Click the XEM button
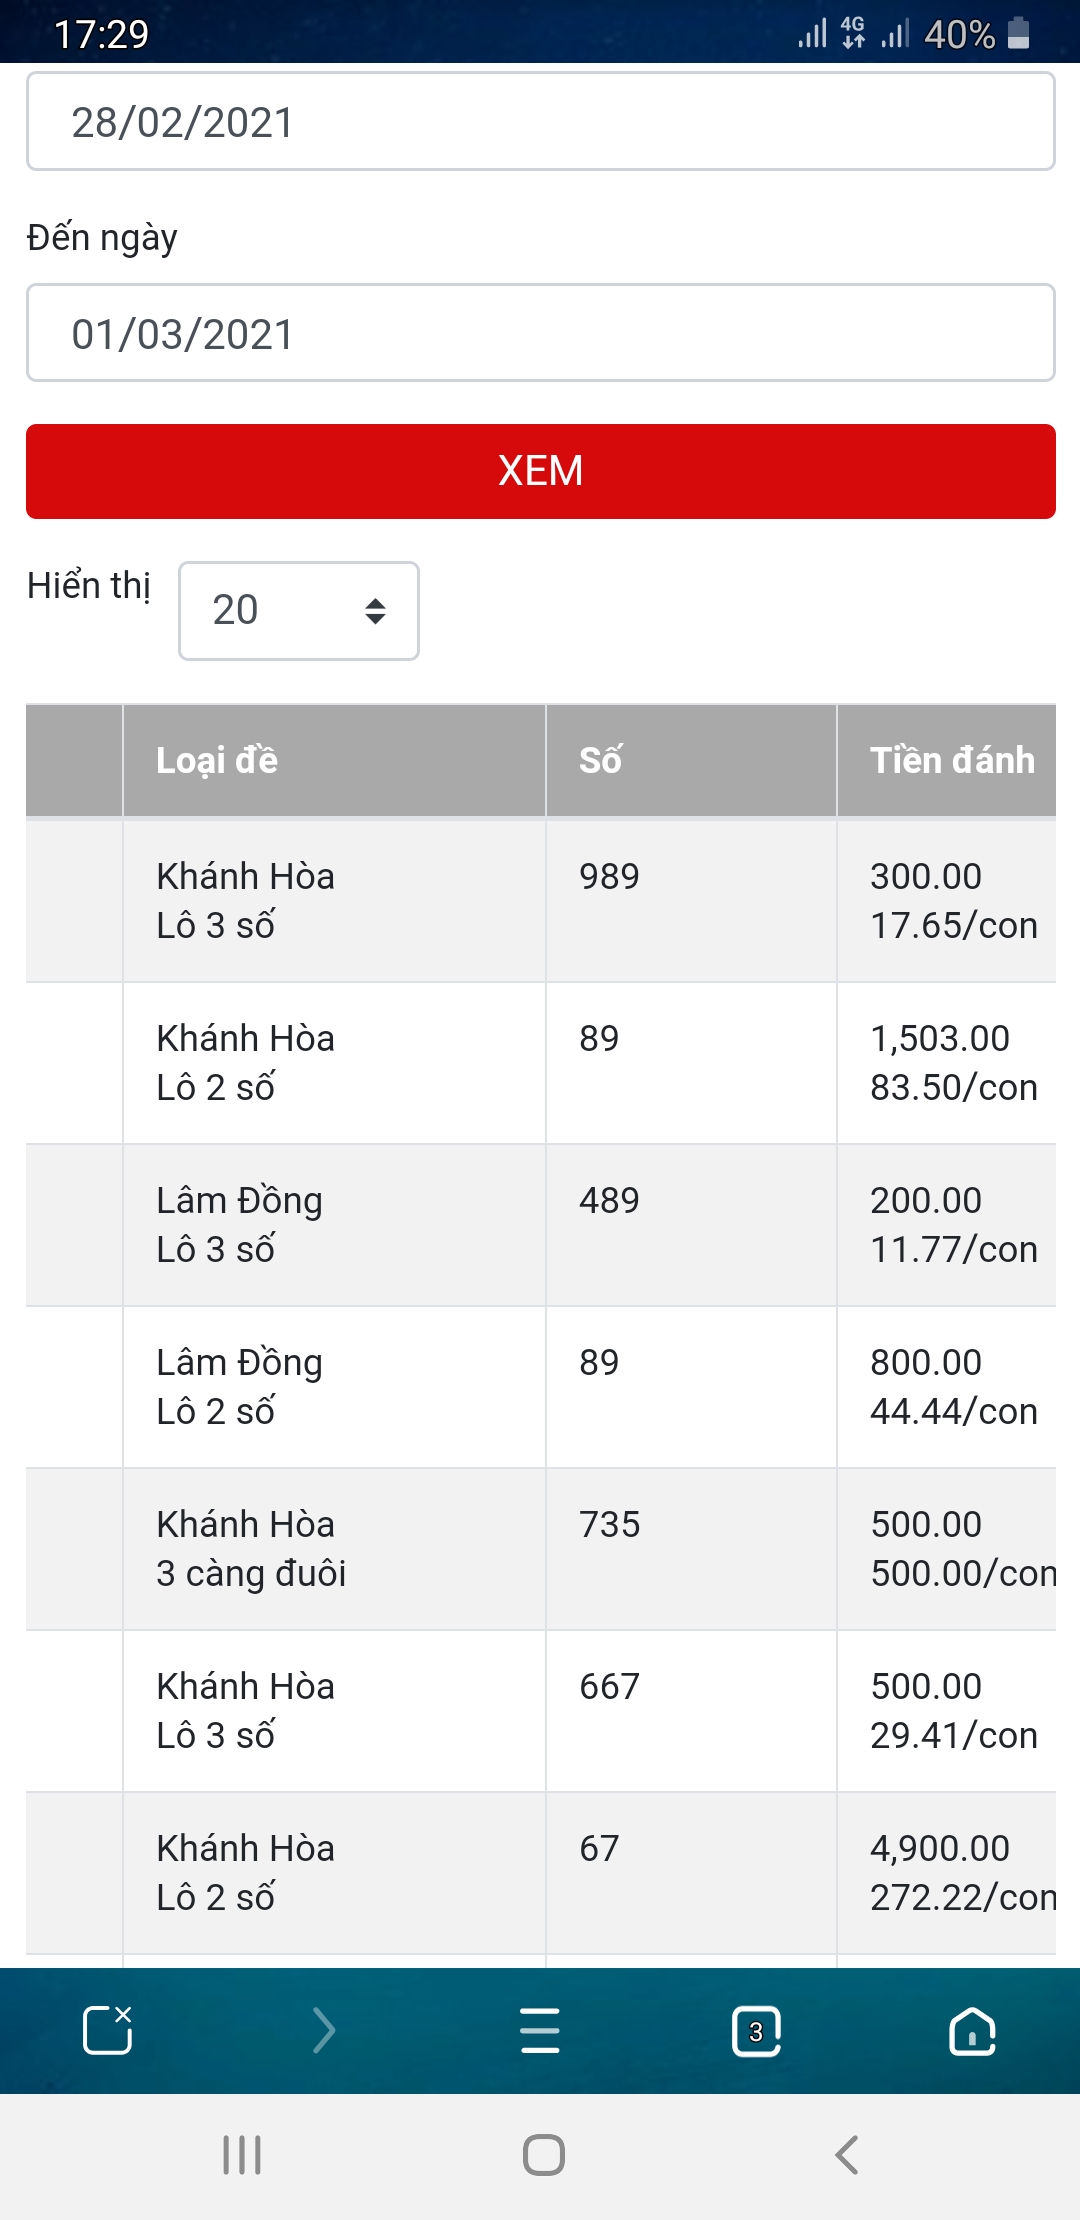 point(540,471)
